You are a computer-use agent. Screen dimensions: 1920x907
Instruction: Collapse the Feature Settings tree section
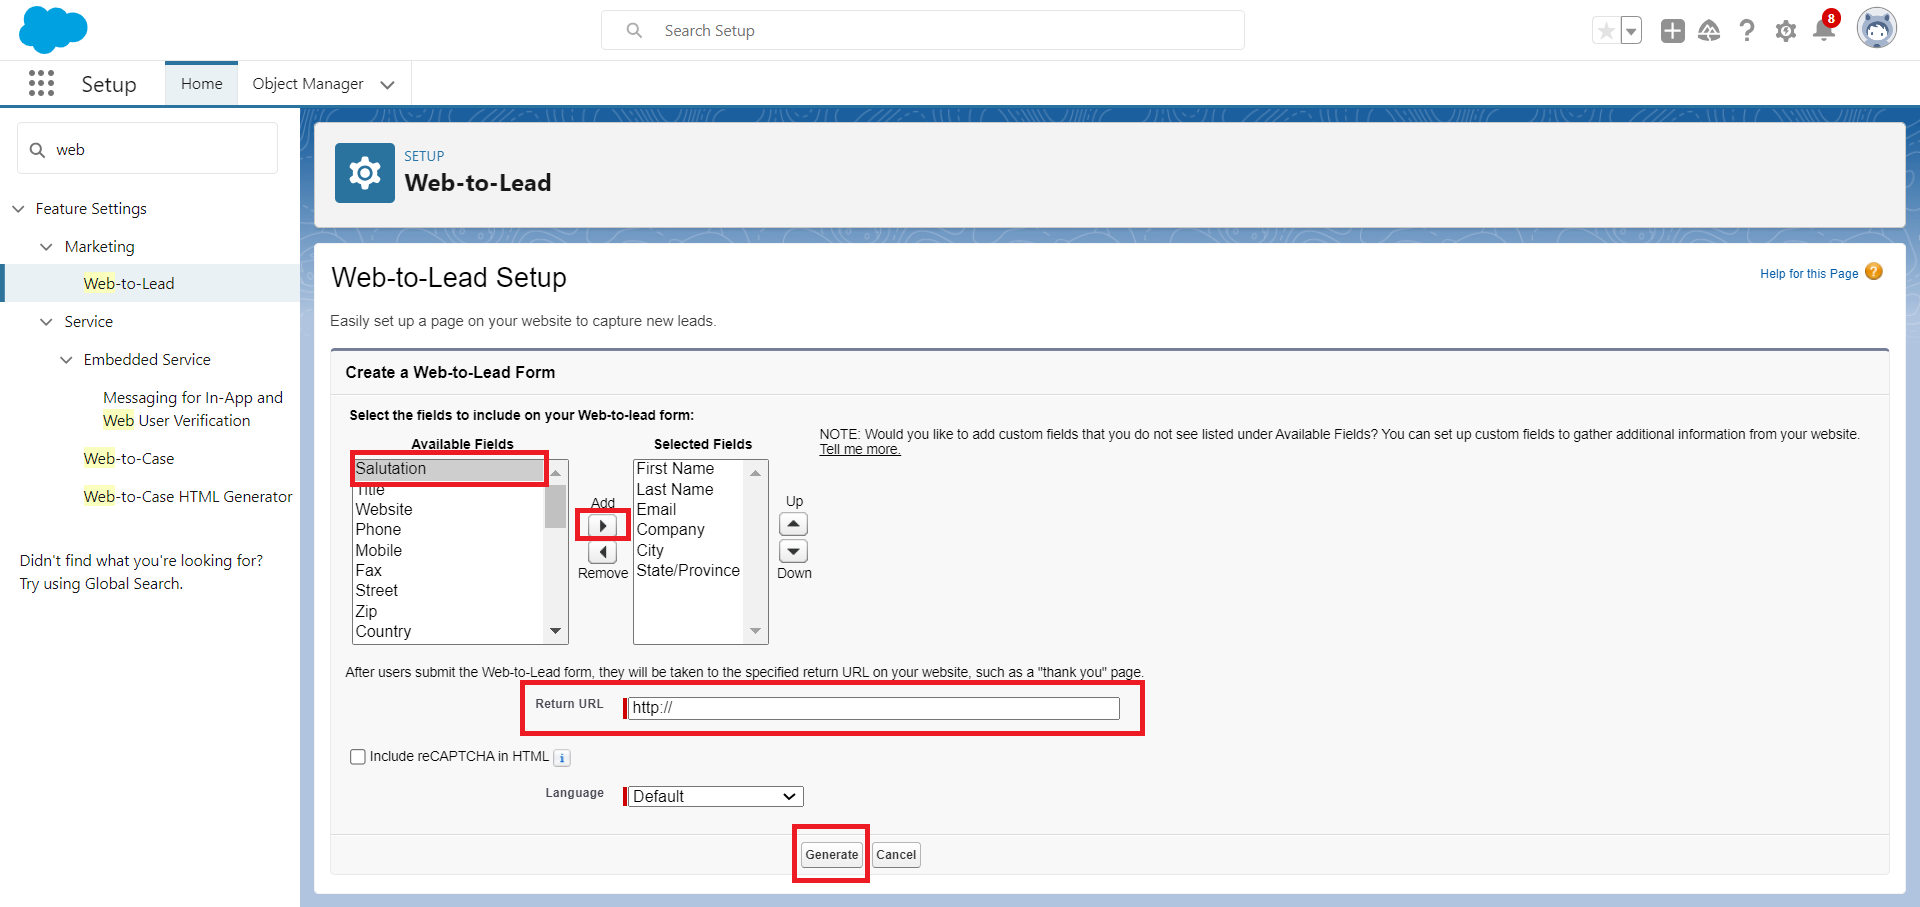18,209
